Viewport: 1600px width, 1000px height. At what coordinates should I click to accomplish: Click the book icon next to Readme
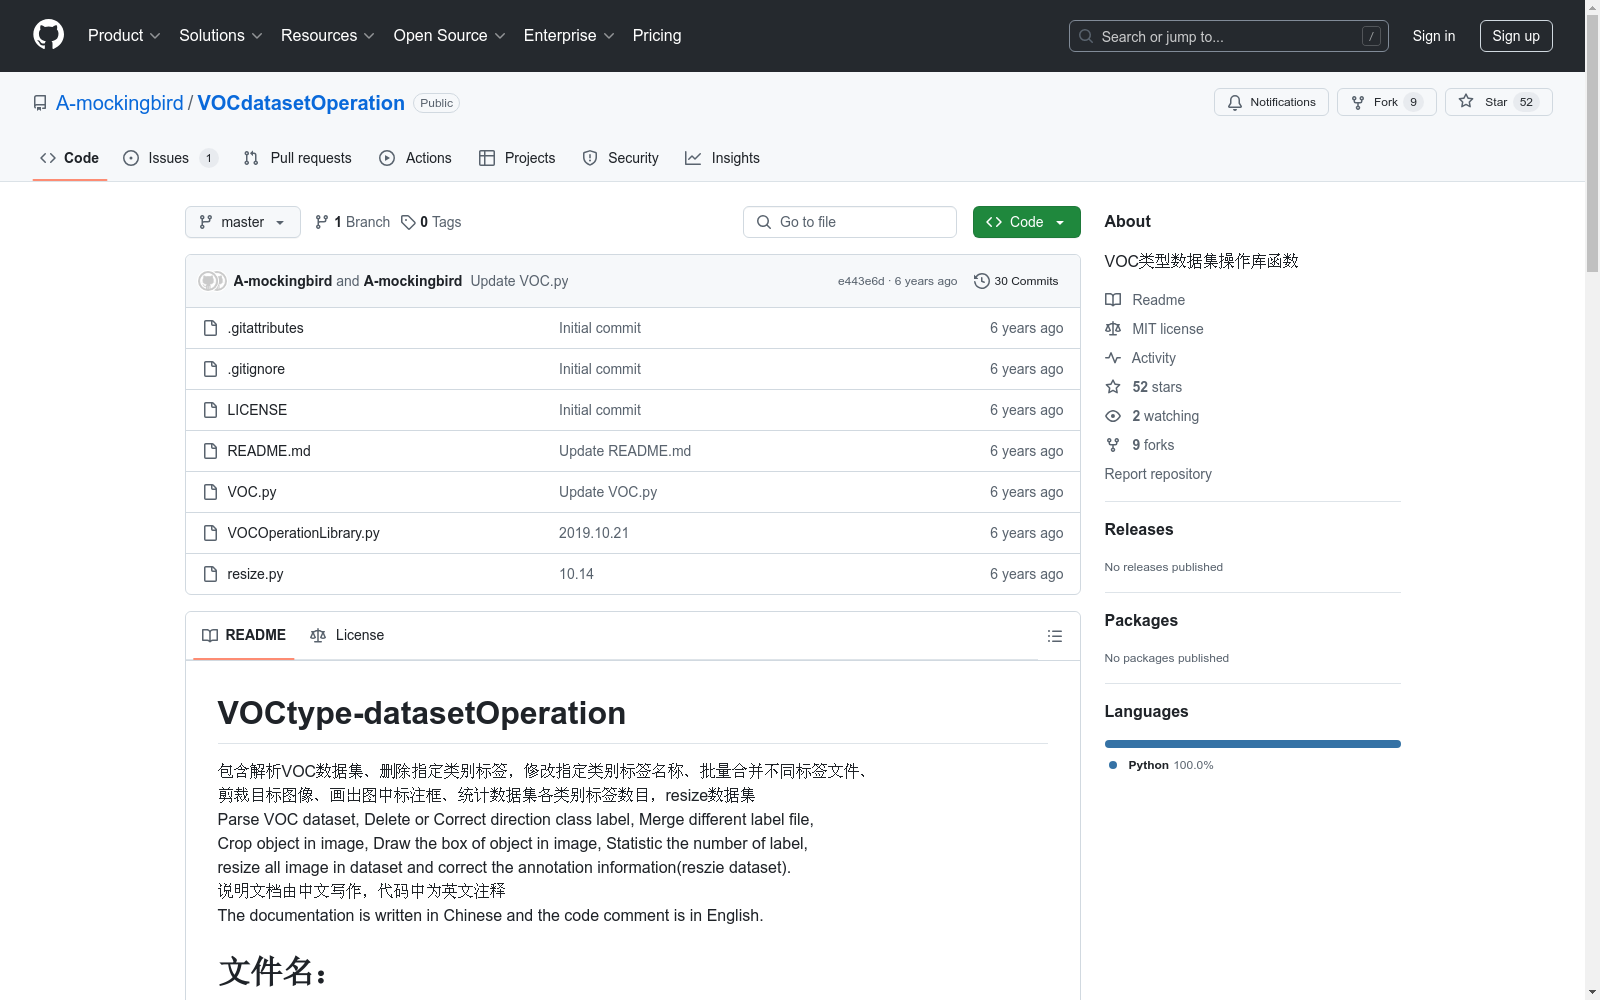click(x=1113, y=300)
